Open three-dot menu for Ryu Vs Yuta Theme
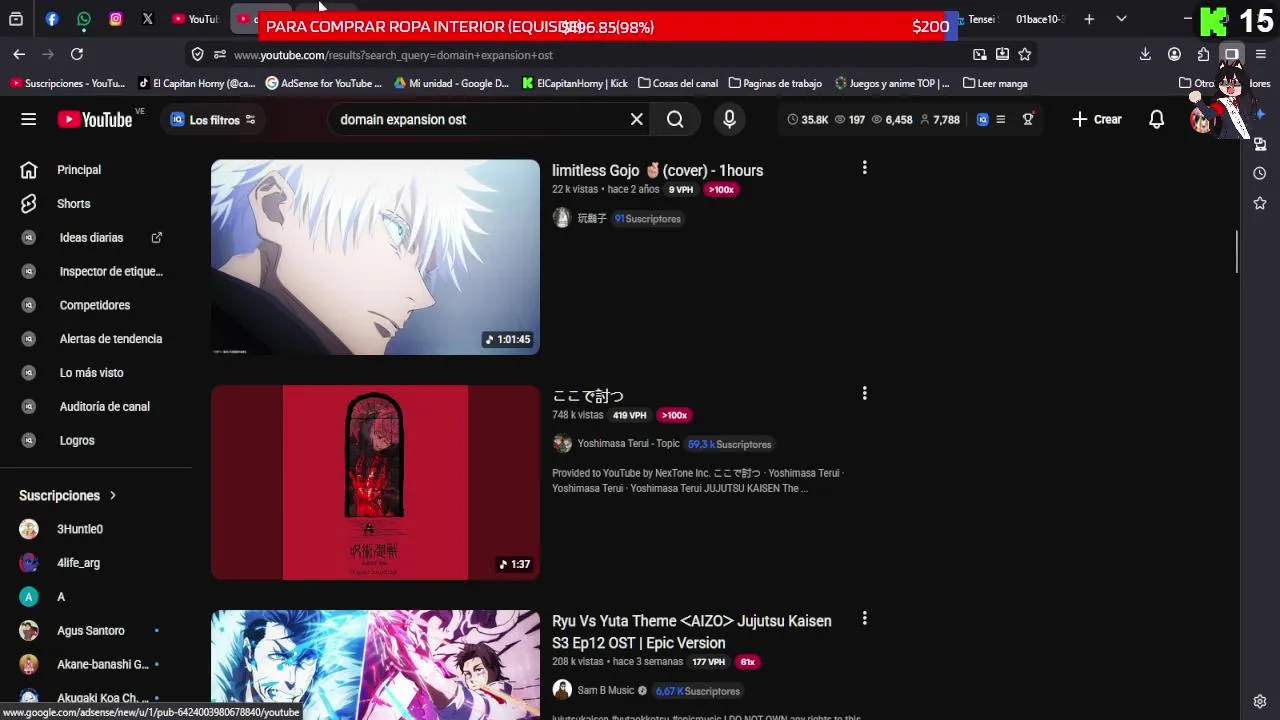 (x=864, y=619)
